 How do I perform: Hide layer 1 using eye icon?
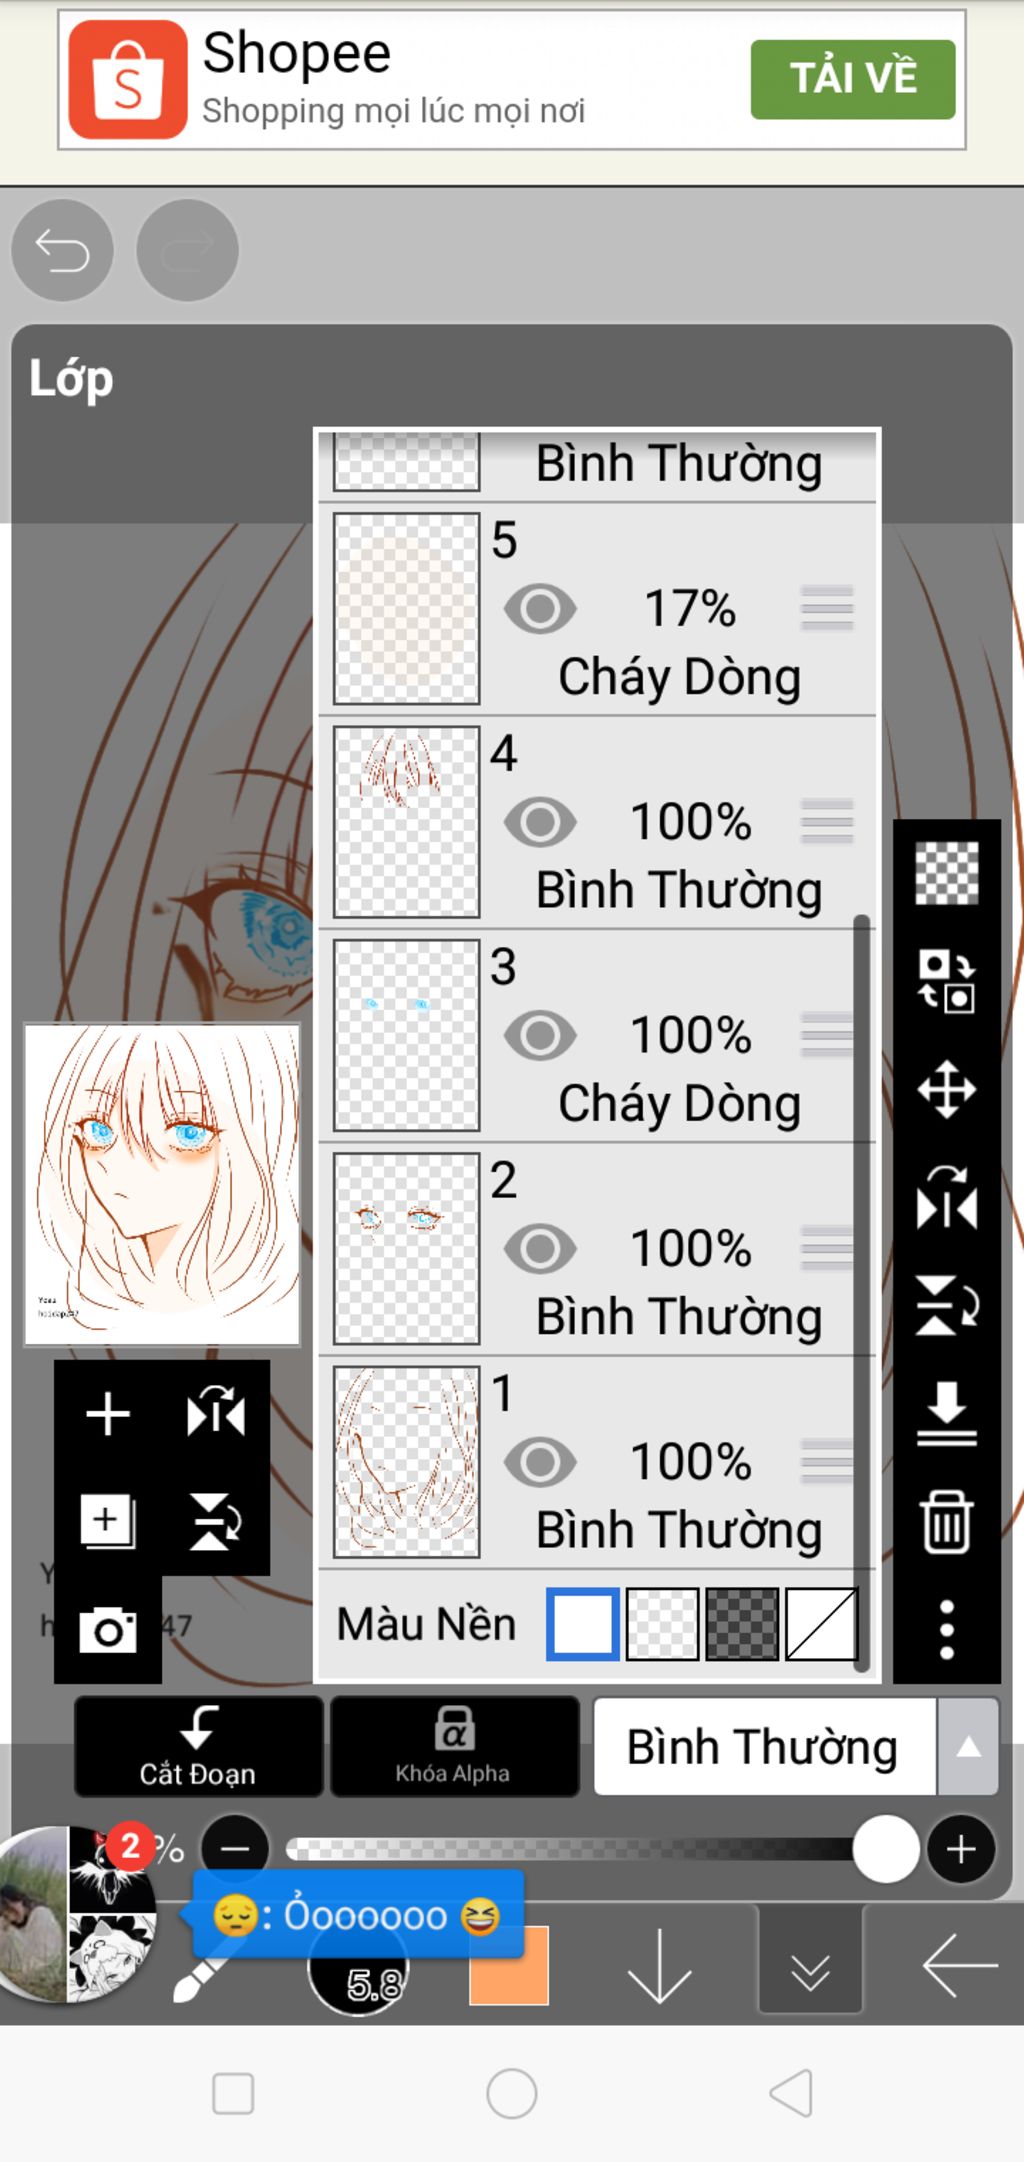[x=540, y=1462]
